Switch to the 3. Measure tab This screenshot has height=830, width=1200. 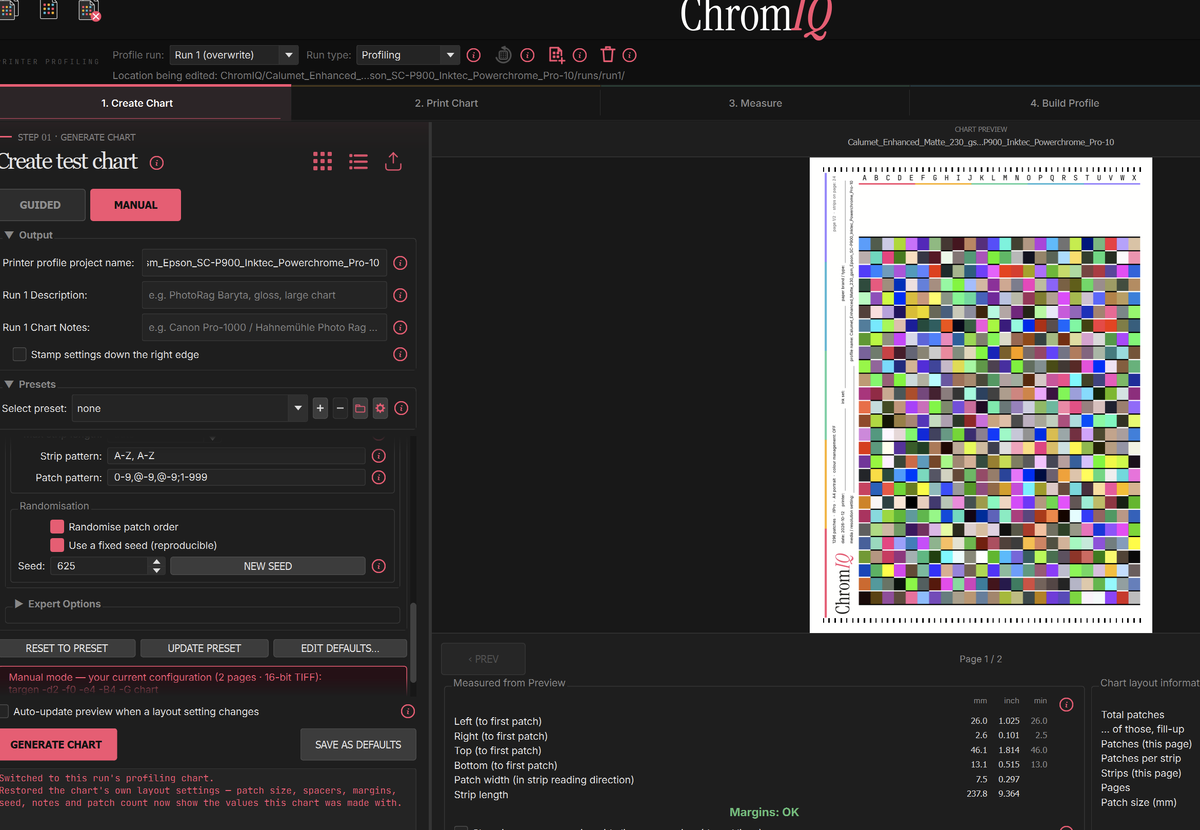(x=755, y=103)
